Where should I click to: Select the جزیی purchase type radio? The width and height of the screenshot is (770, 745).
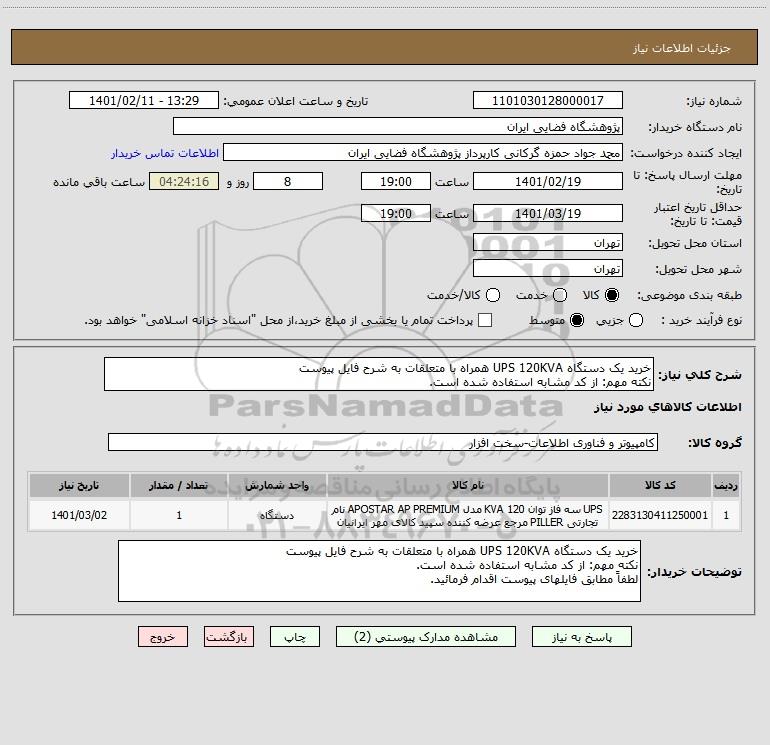636,320
